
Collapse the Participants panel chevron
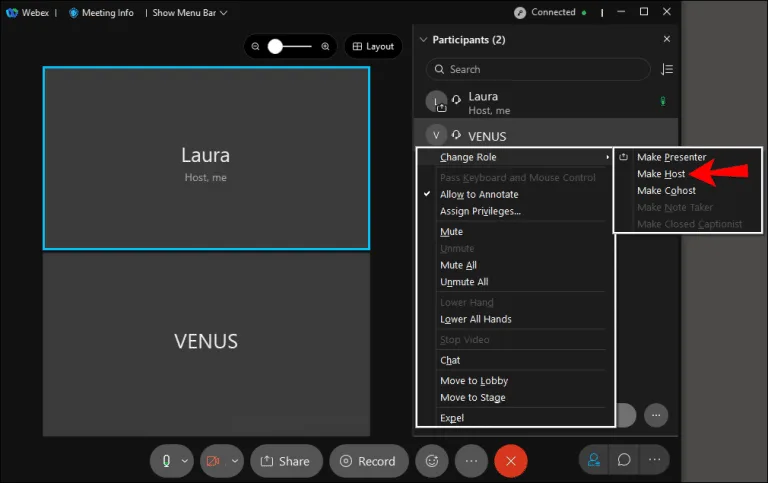pos(423,40)
